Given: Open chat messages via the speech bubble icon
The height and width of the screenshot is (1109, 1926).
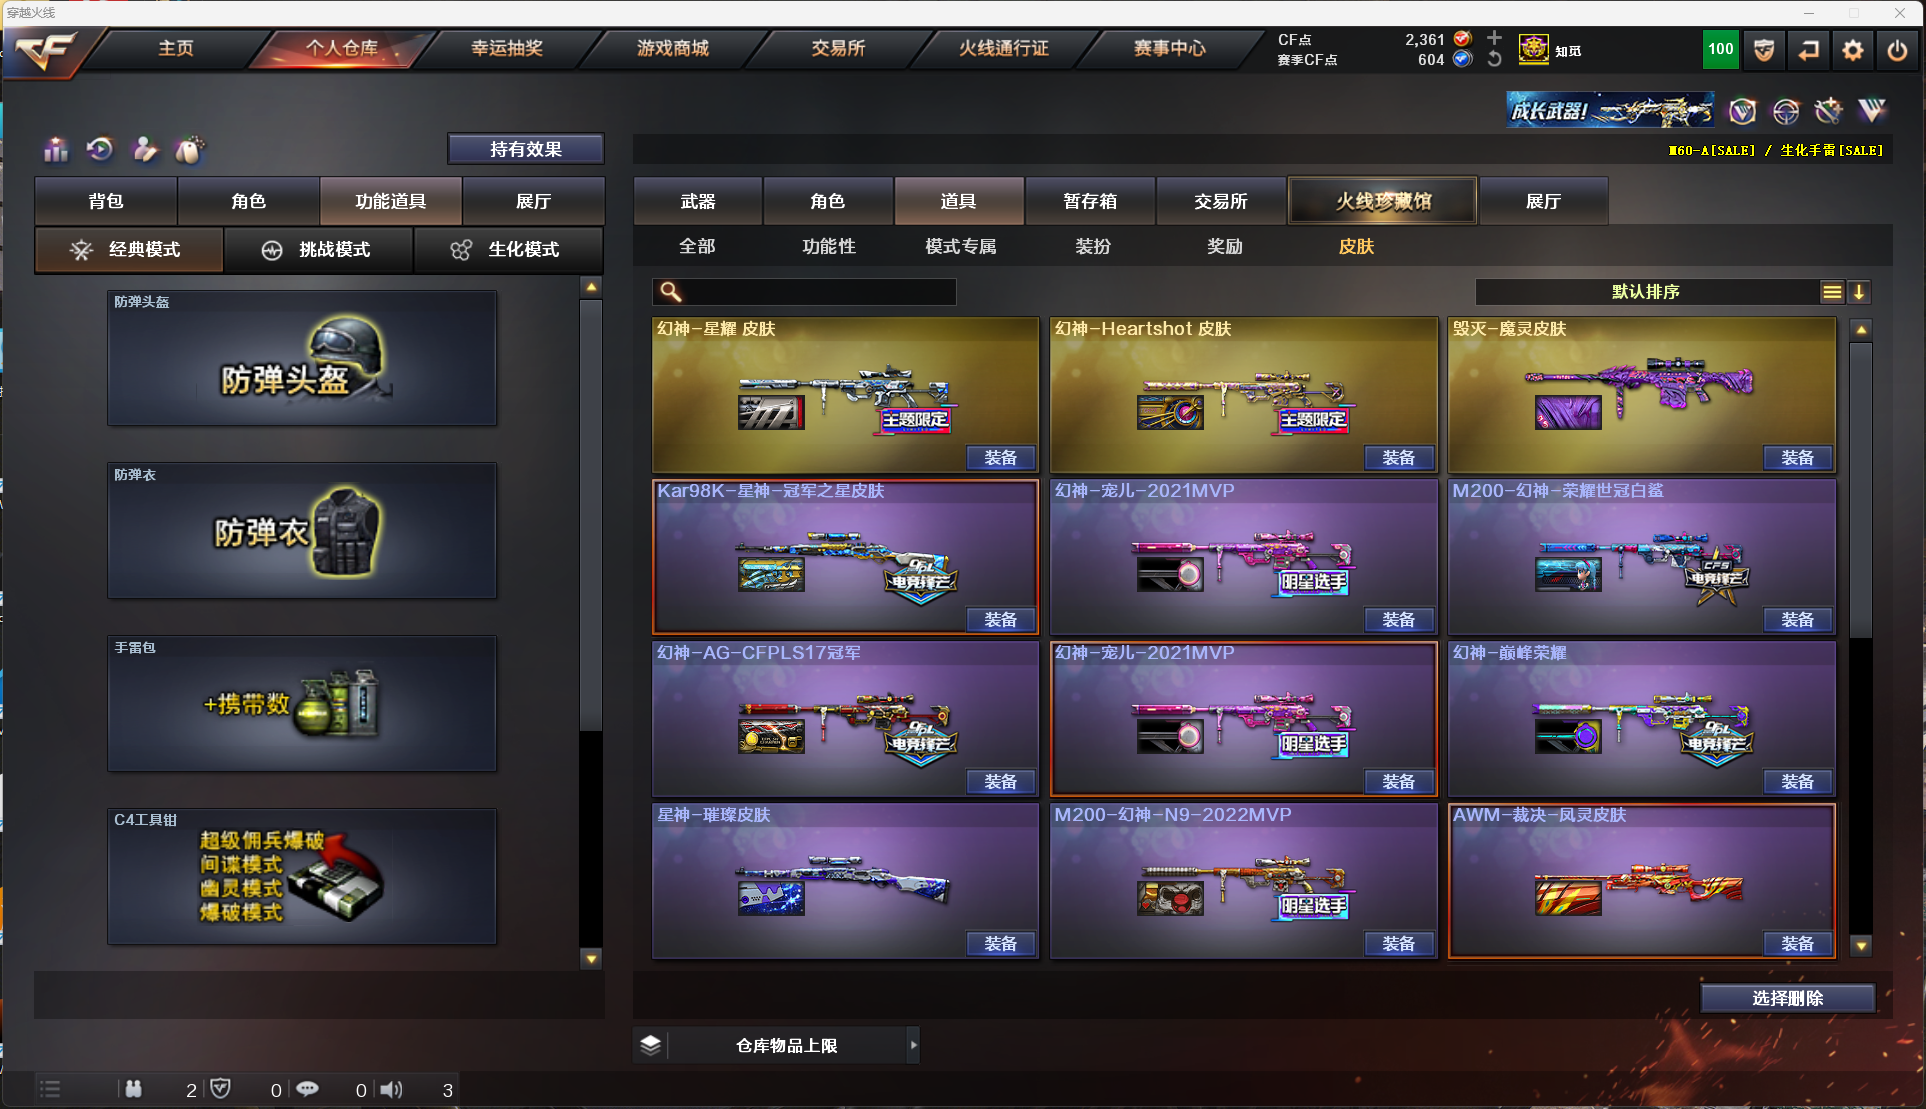Looking at the screenshot, I should (x=307, y=1088).
